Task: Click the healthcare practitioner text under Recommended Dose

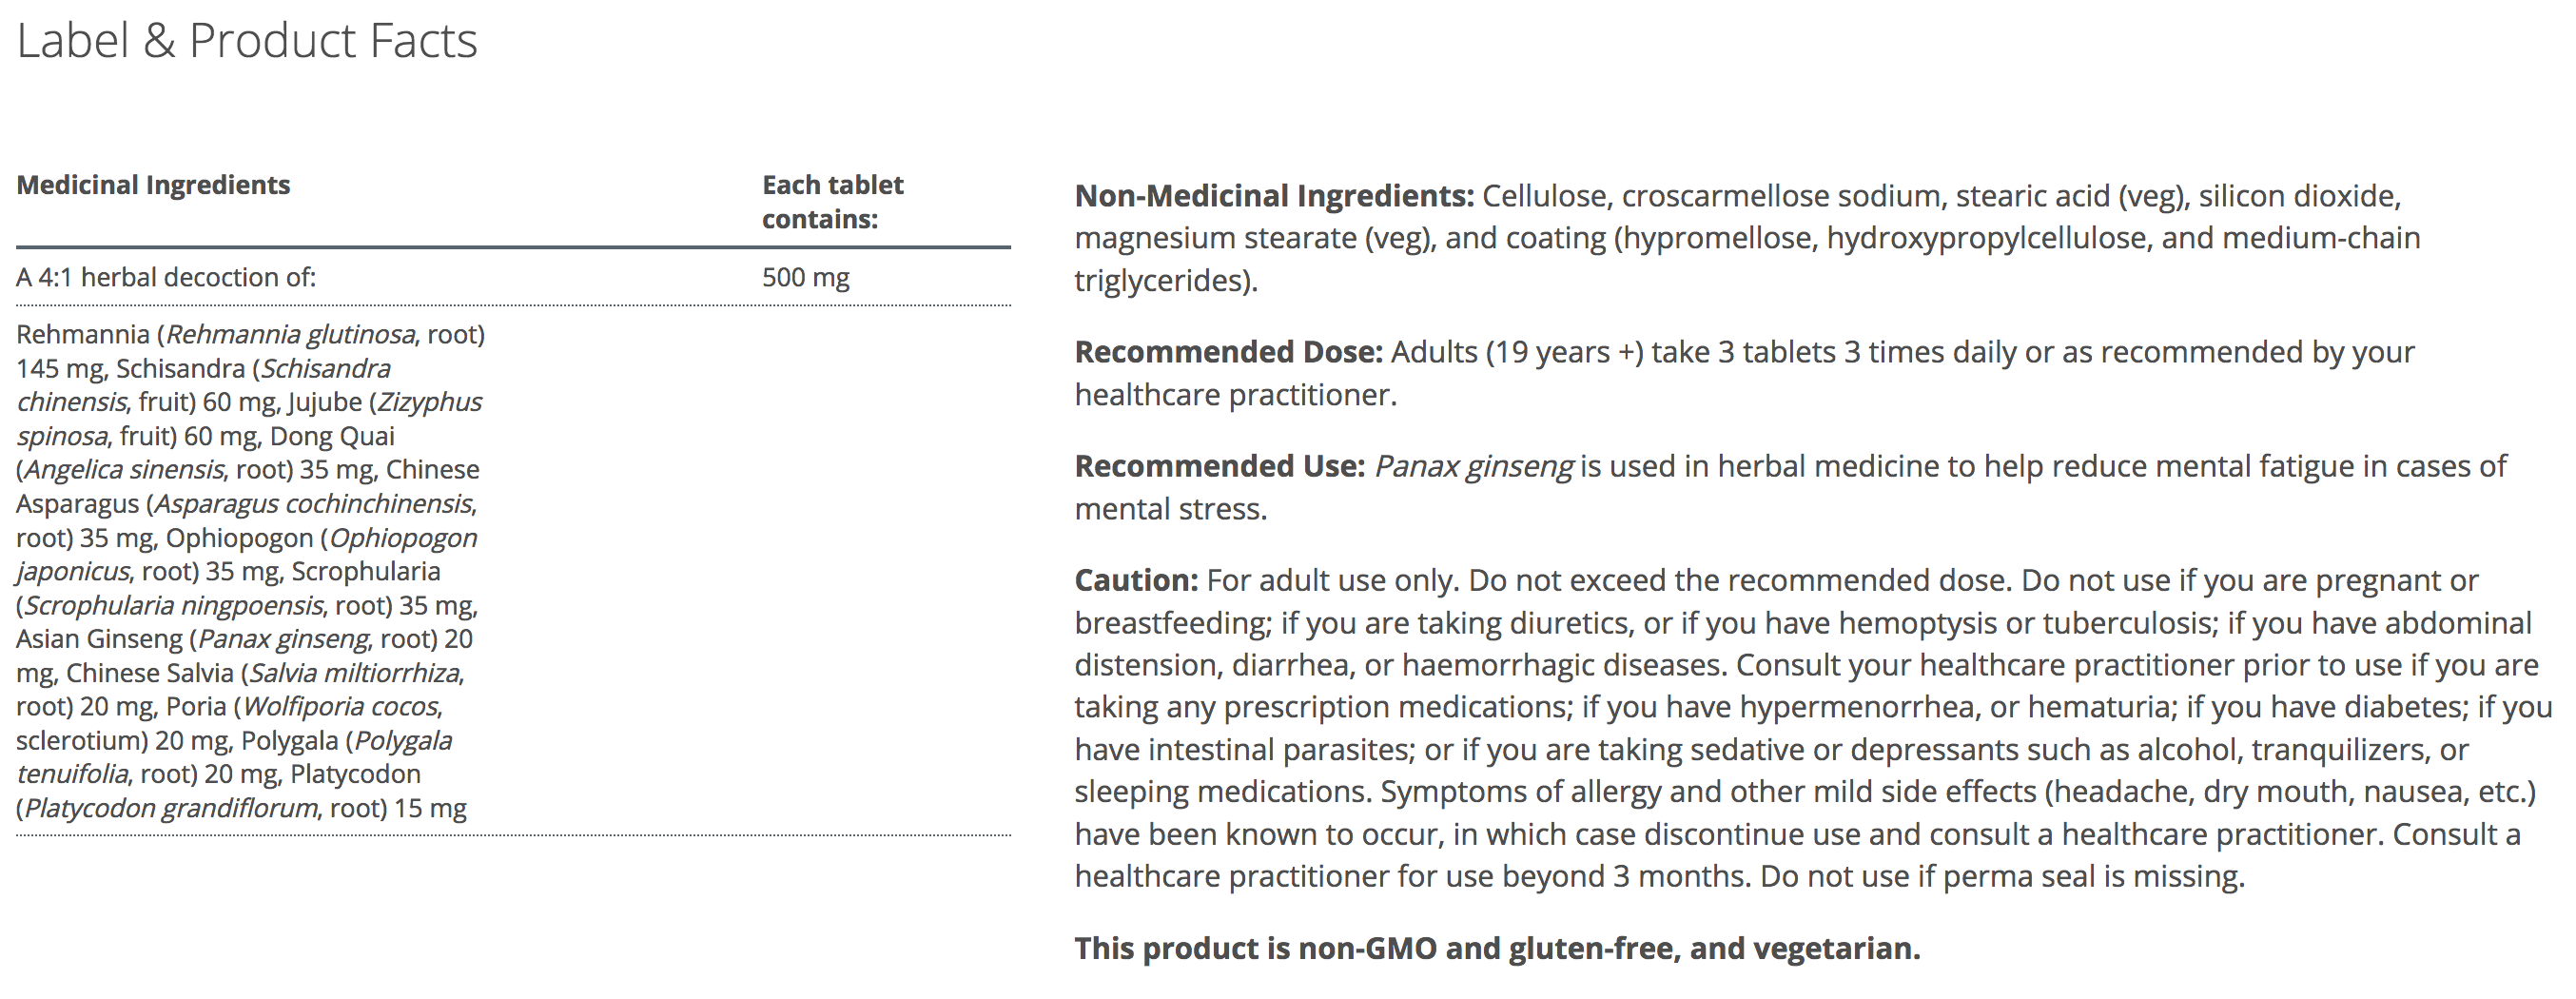Action: (x=1234, y=395)
